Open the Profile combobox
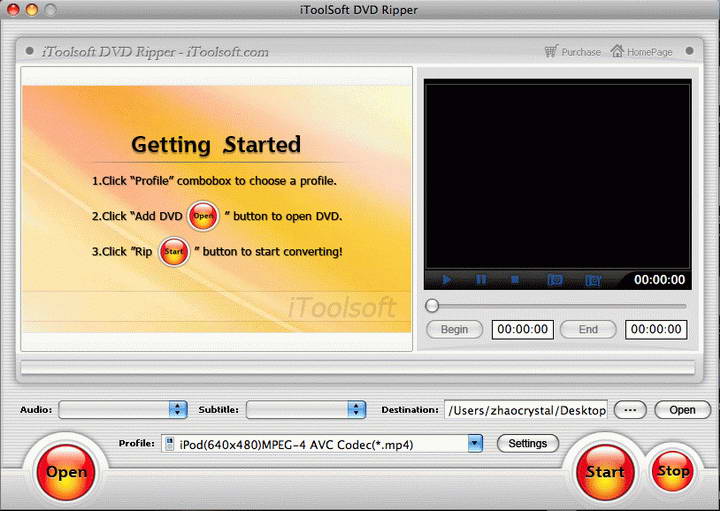Viewport: 720px width, 511px height. [x=322, y=444]
